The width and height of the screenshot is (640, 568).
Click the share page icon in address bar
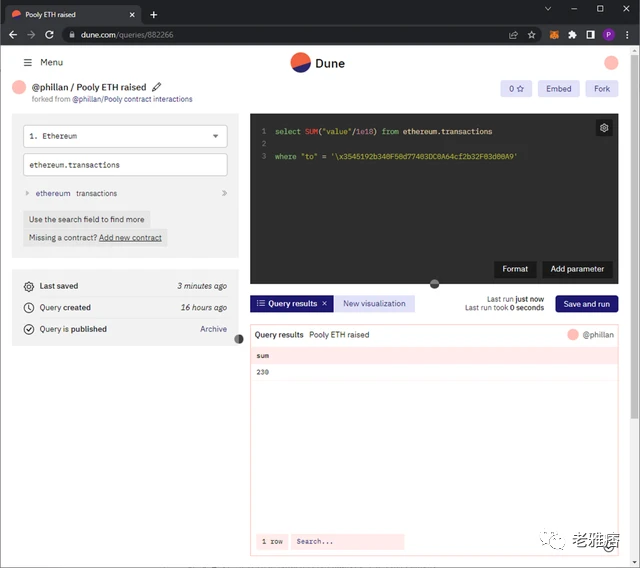[513, 35]
